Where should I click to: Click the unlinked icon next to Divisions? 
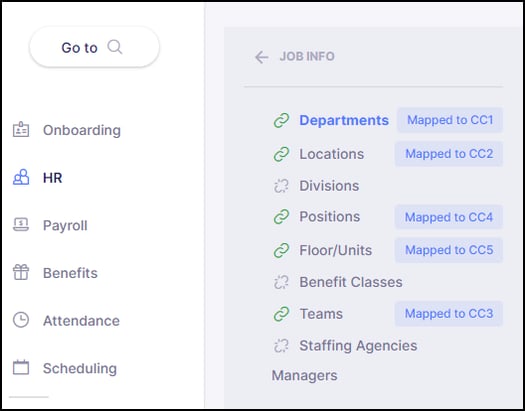(x=281, y=186)
